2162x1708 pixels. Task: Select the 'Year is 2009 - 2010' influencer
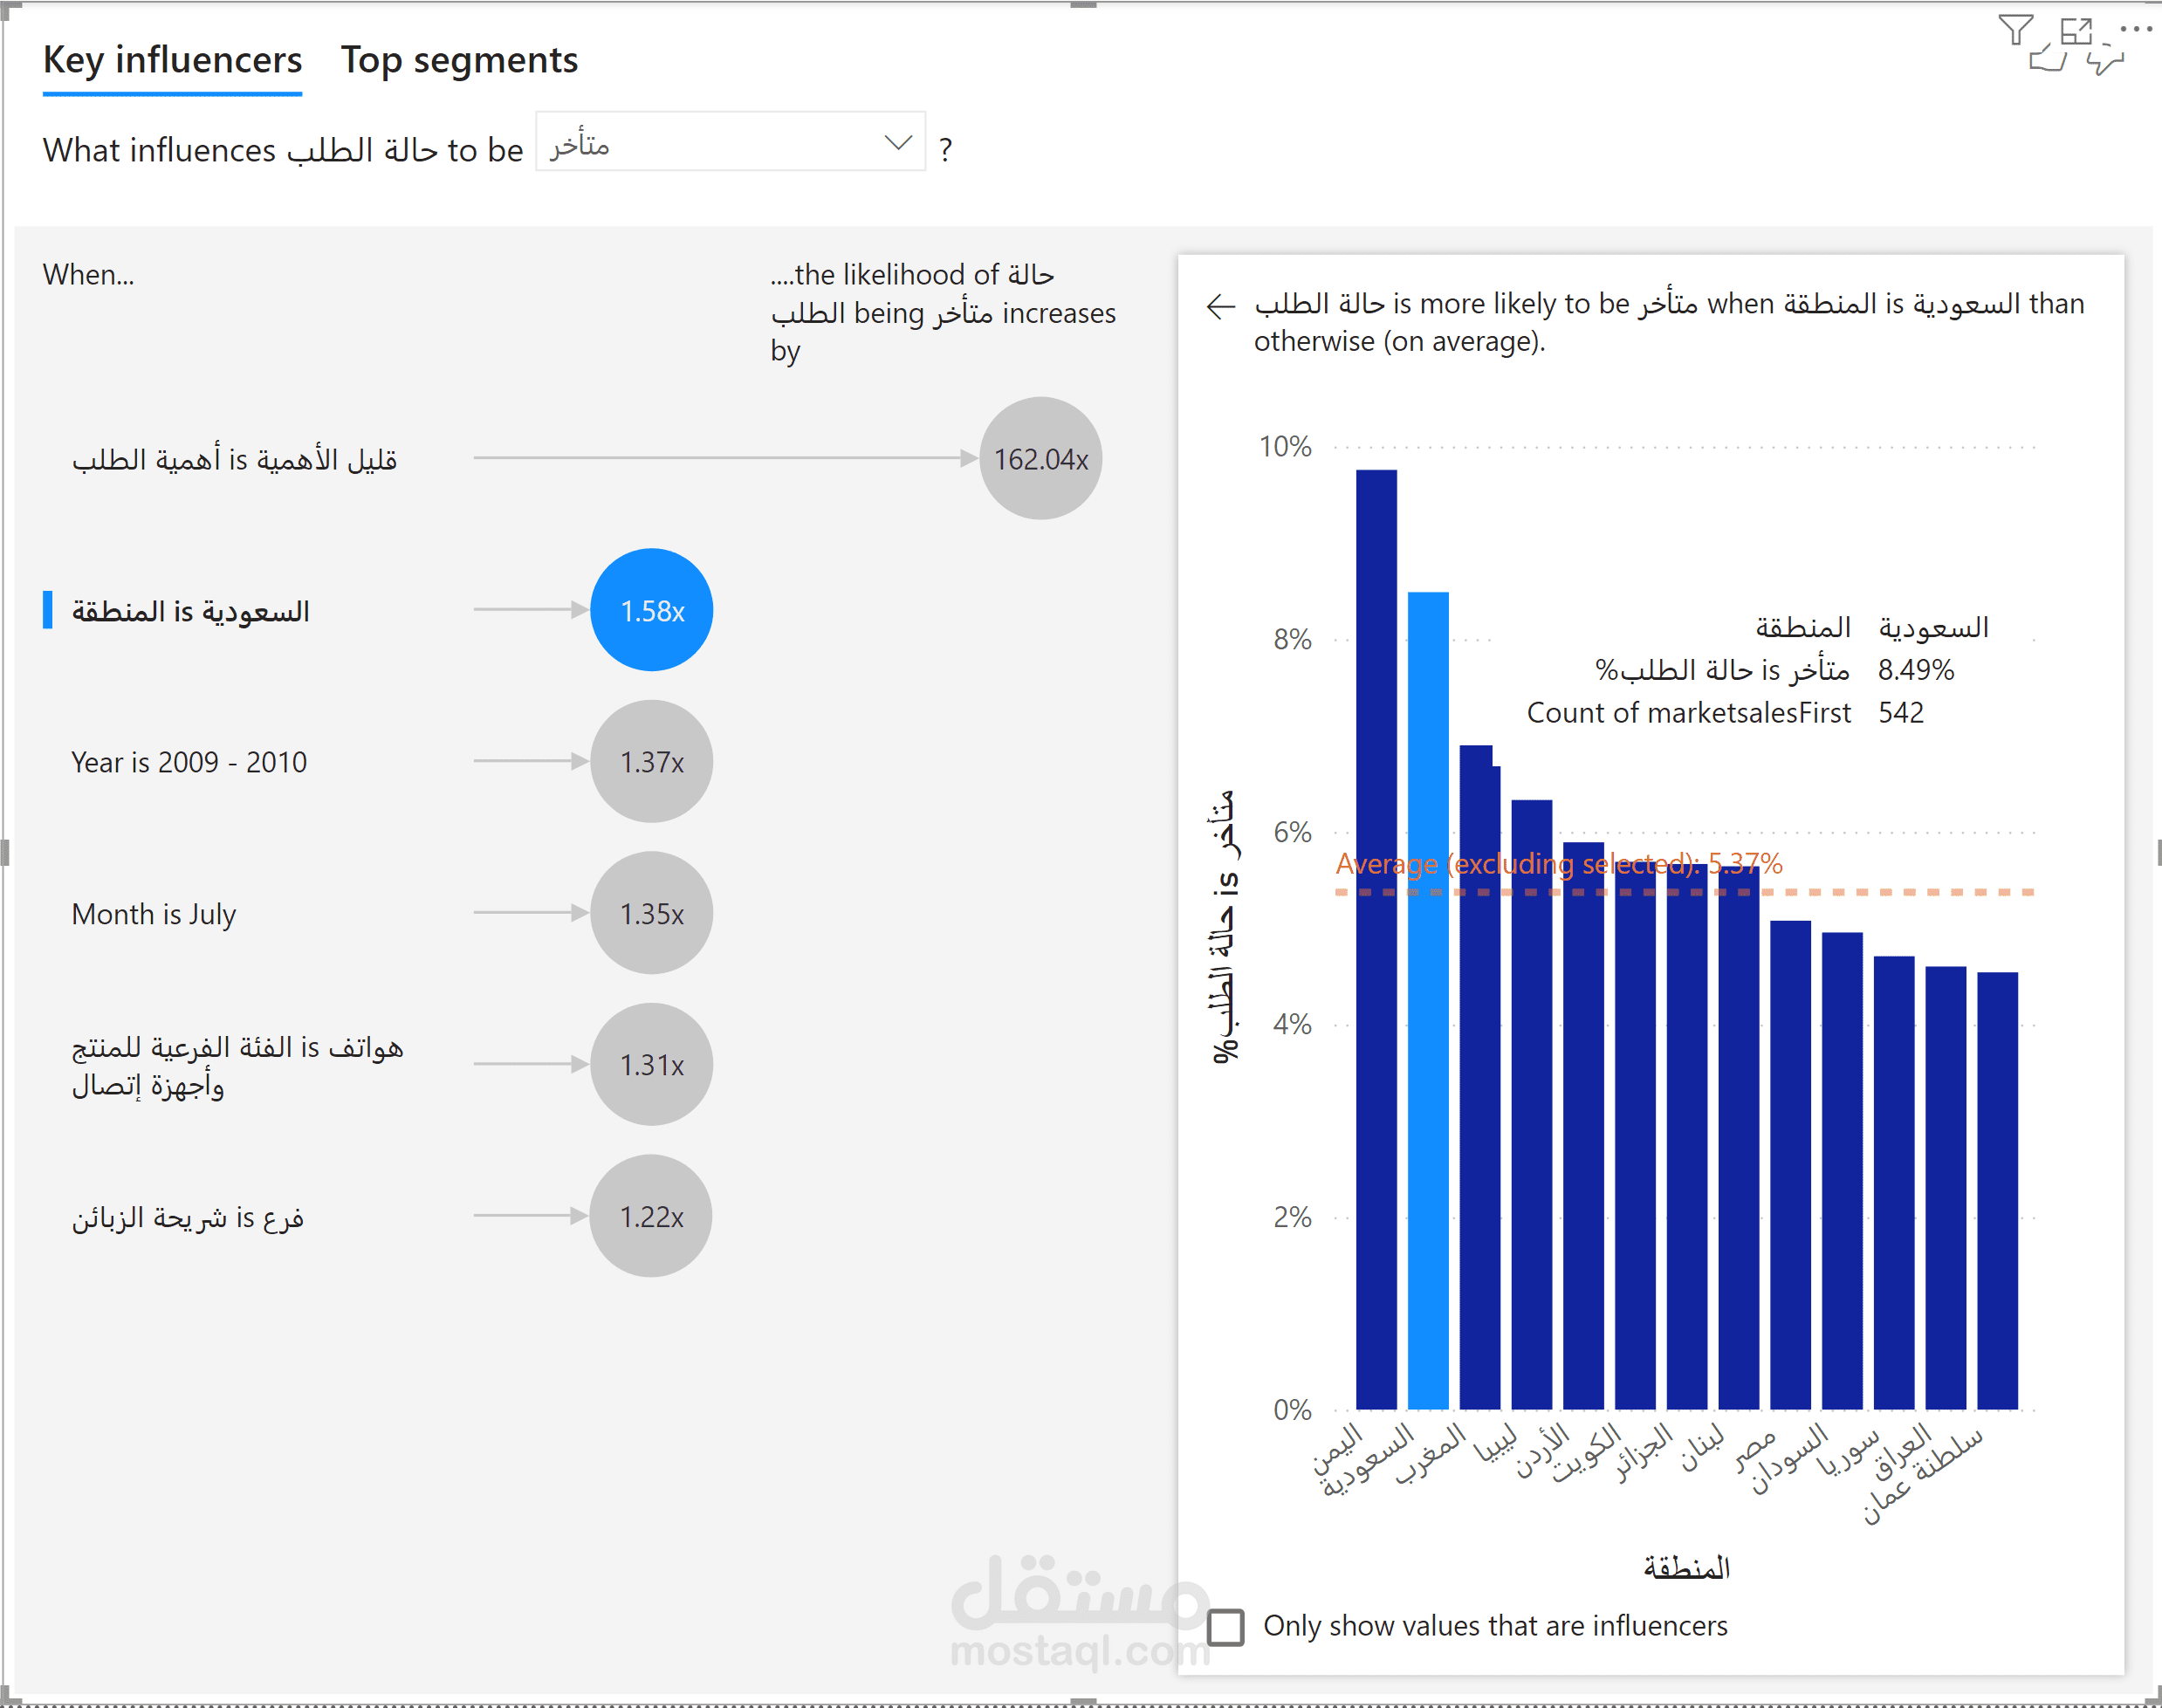click(x=189, y=762)
